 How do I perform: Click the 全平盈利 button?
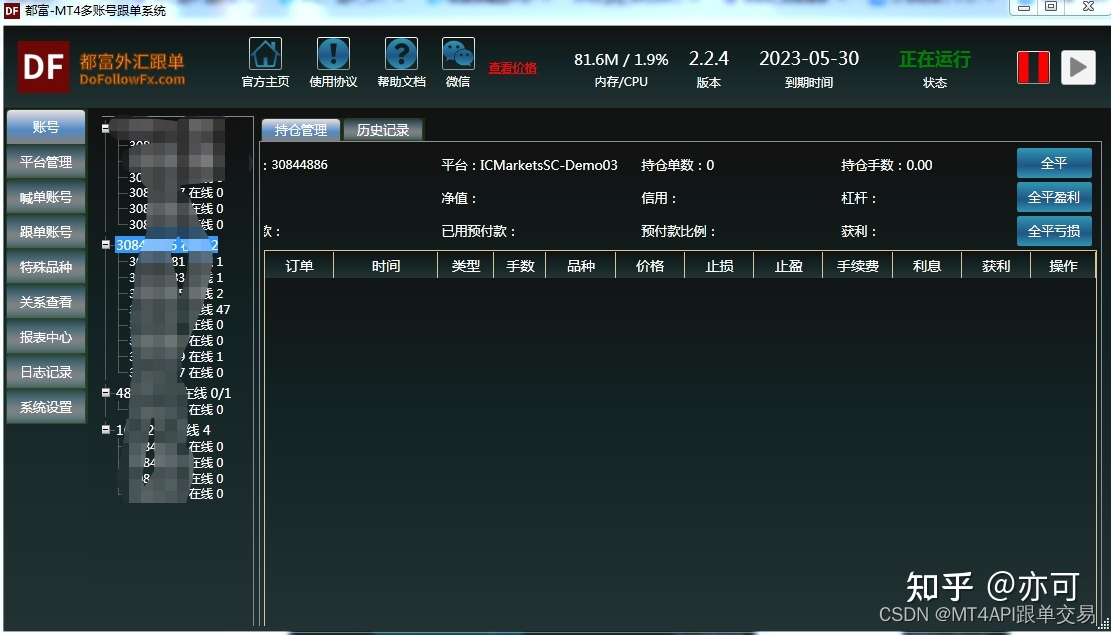point(1054,197)
